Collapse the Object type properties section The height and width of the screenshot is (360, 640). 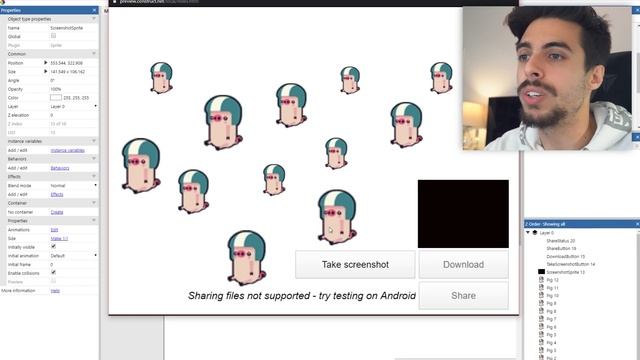coord(94,19)
